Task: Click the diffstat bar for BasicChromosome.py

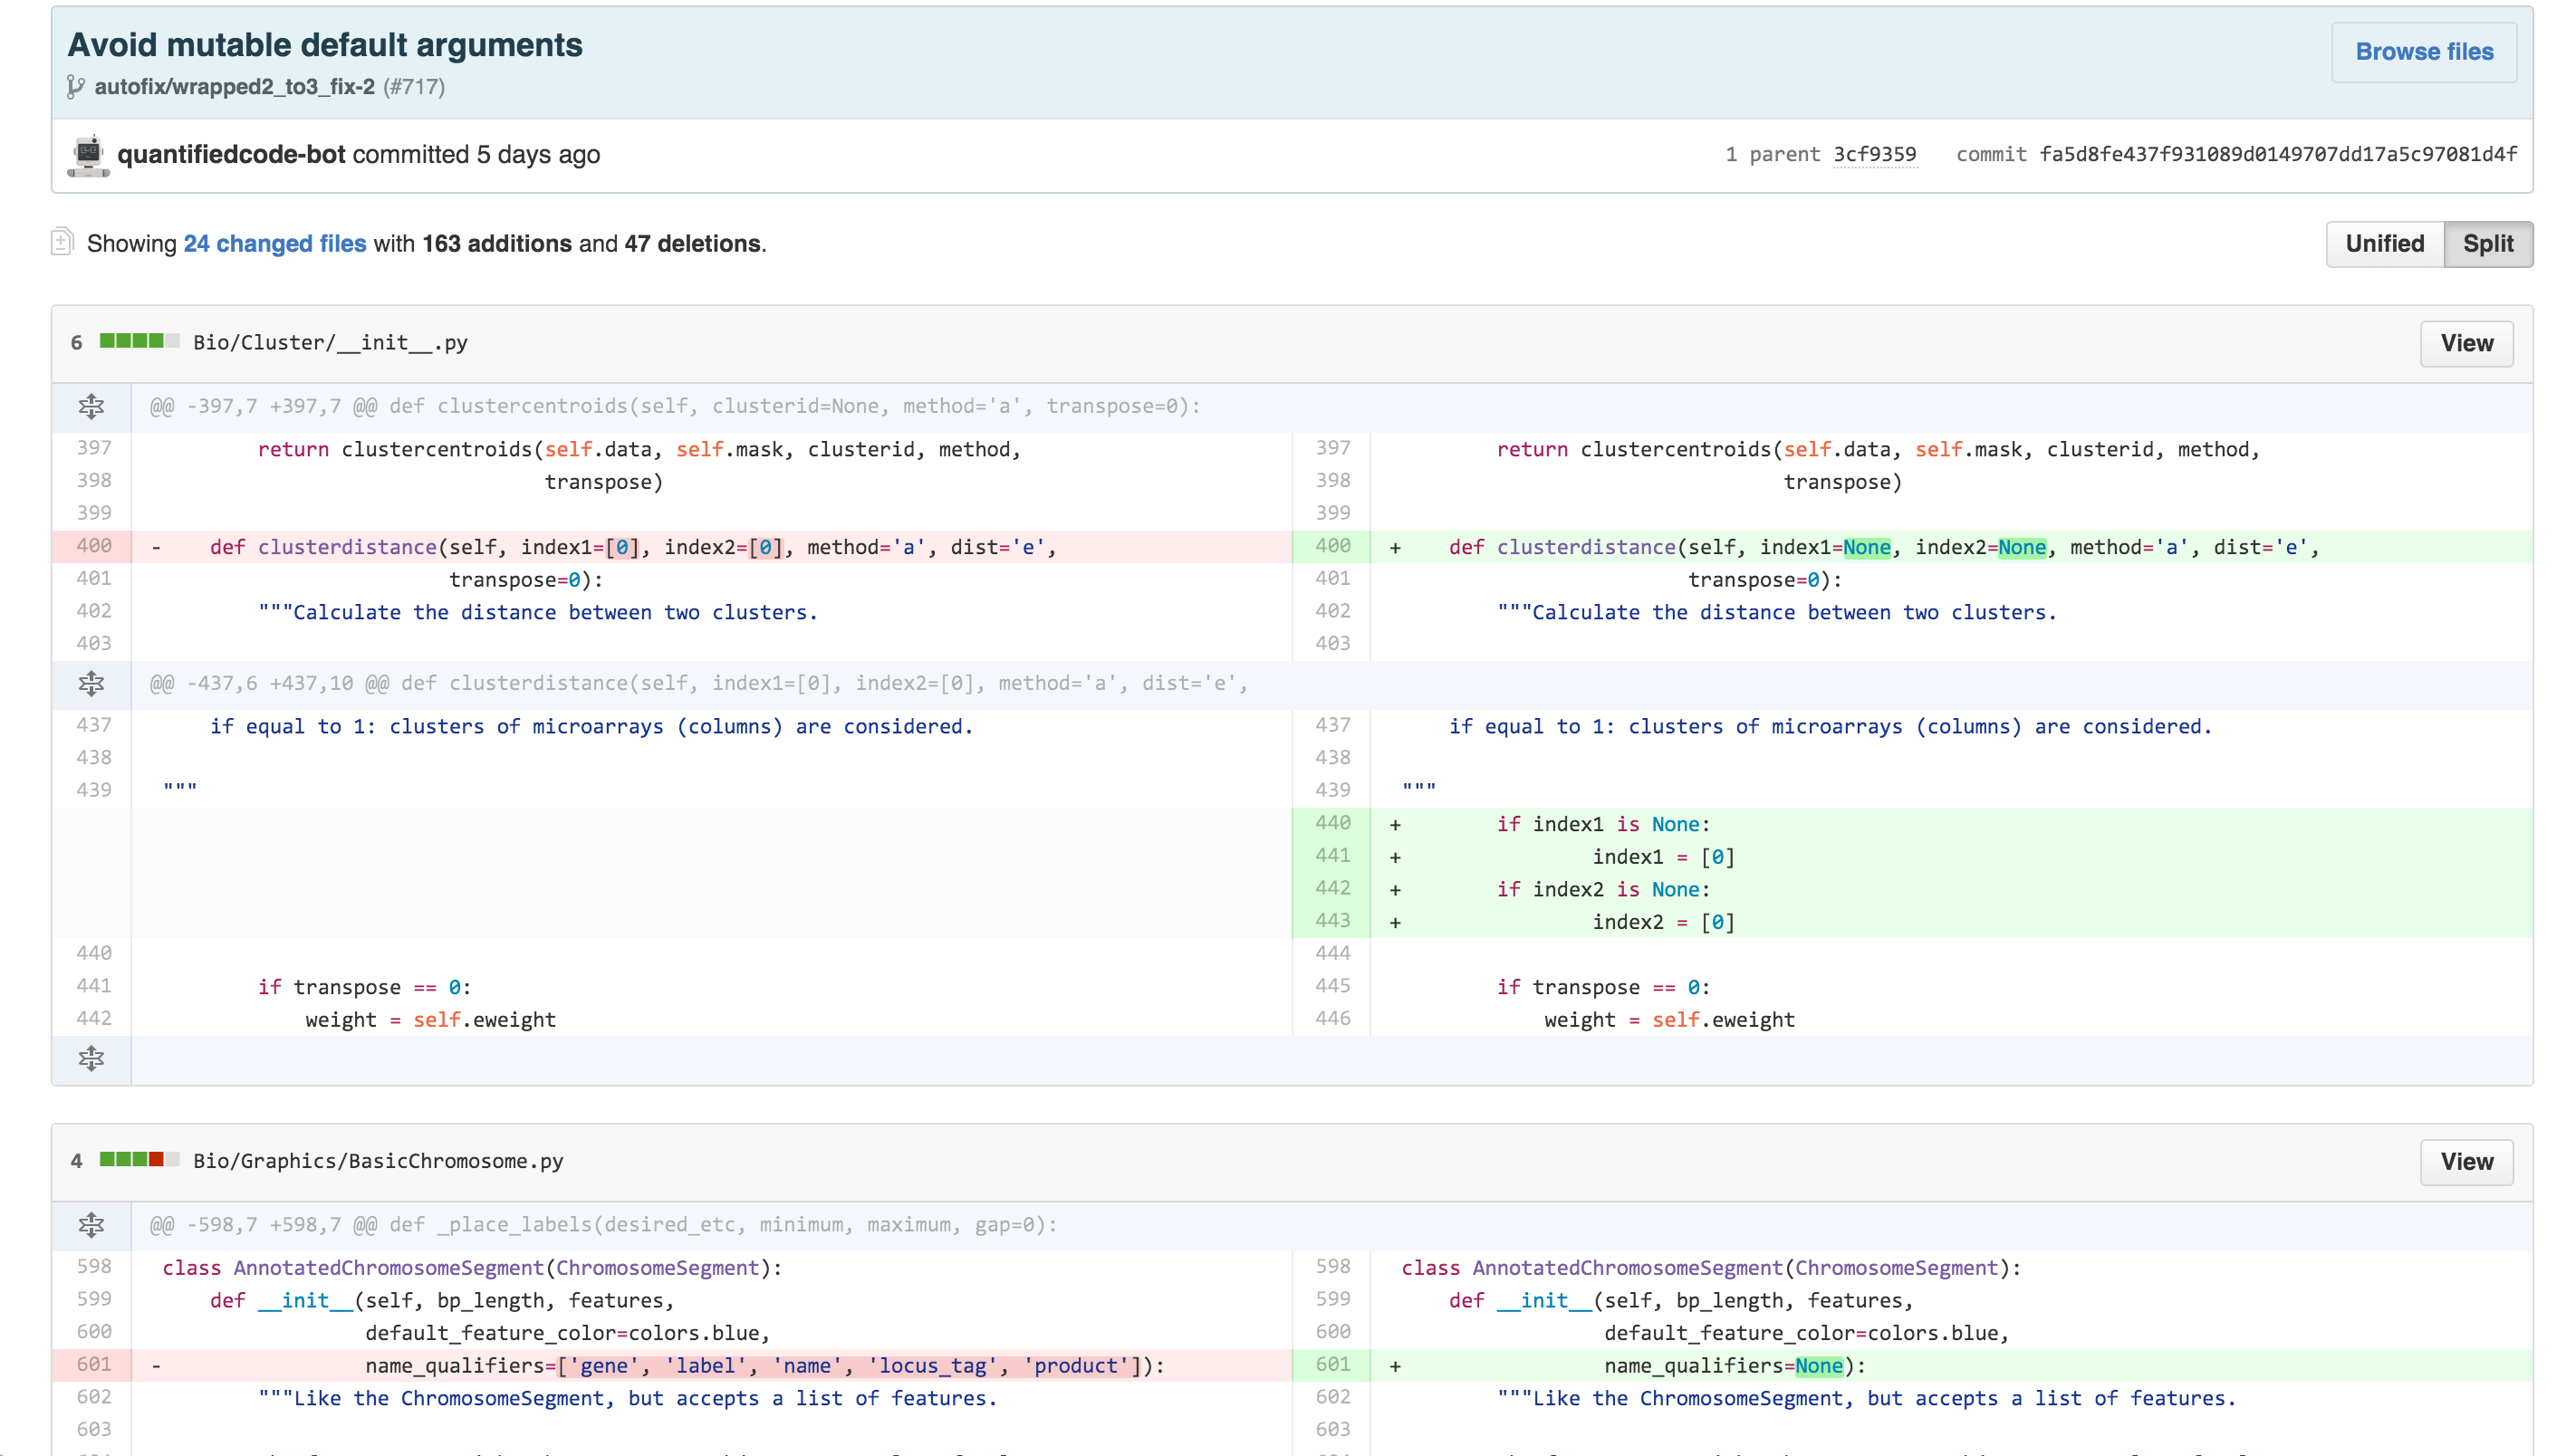Action: pos(139,1159)
